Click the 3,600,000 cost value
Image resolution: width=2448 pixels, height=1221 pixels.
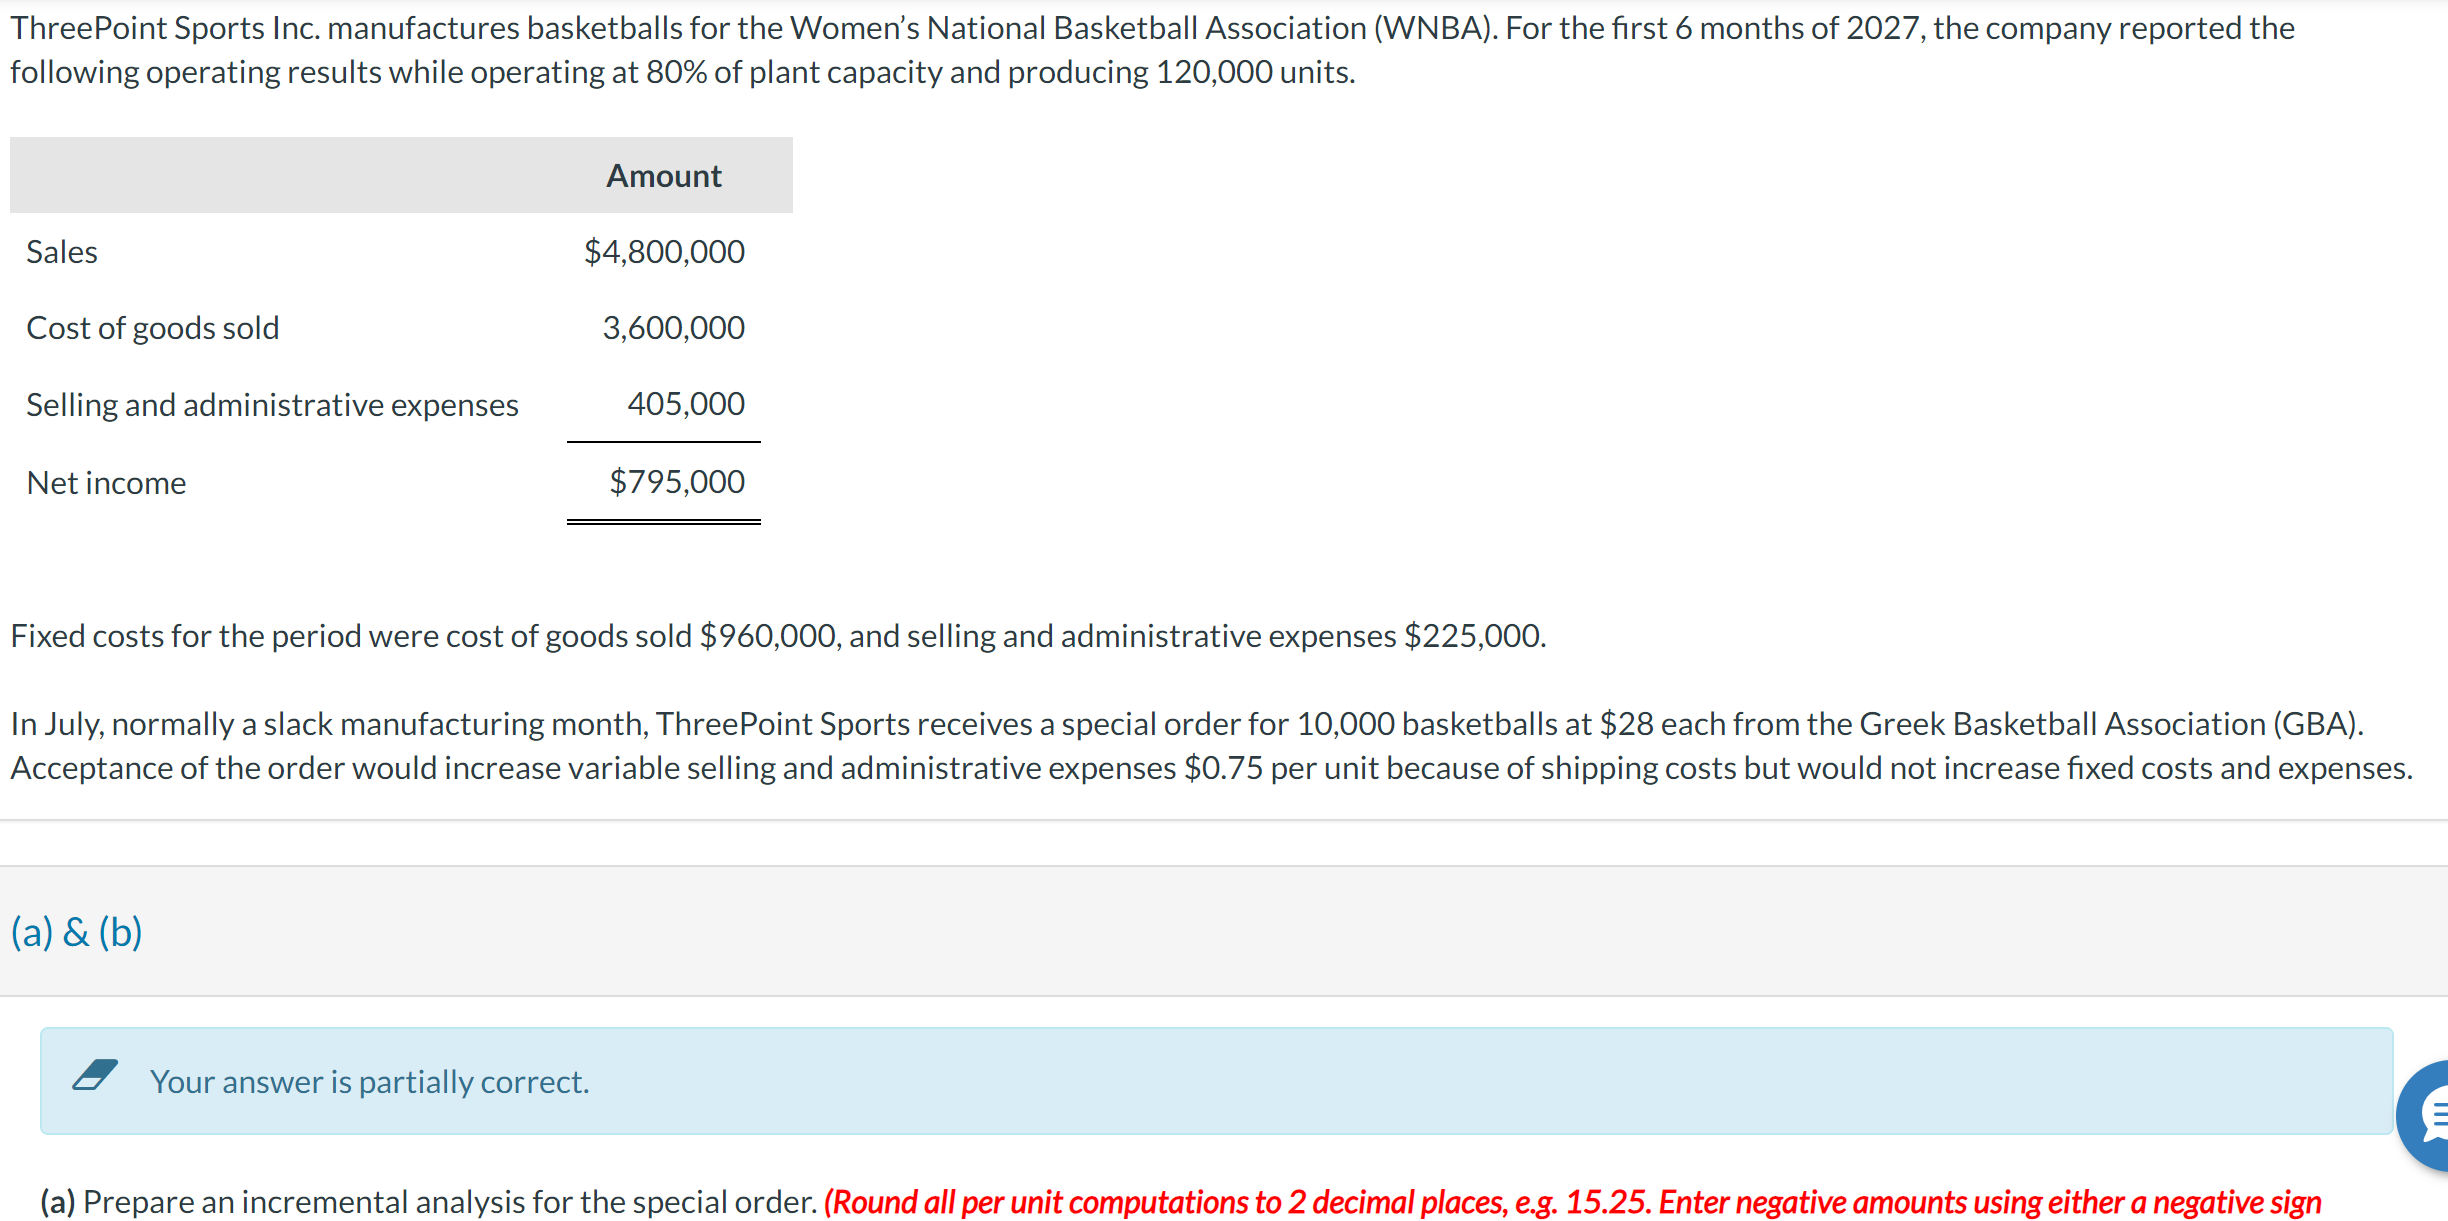click(673, 328)
